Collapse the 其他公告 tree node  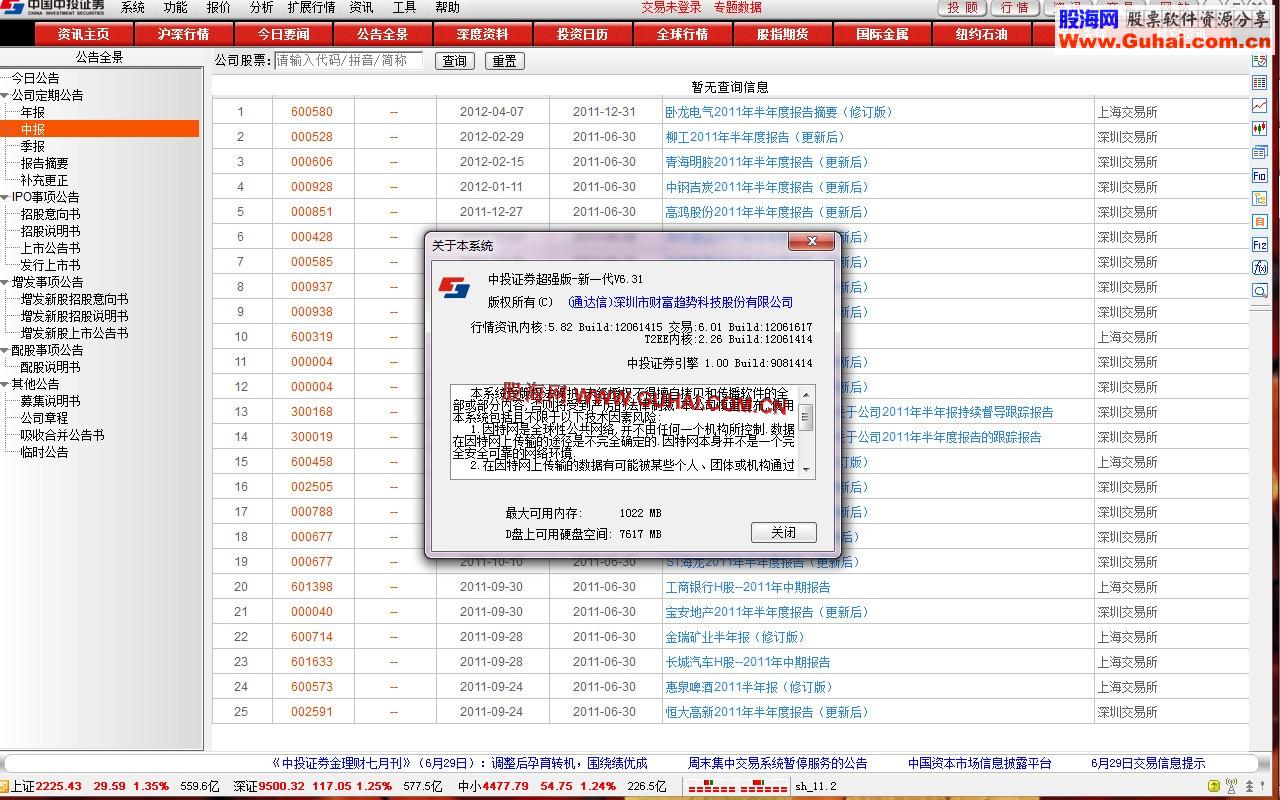click(5, 384)
